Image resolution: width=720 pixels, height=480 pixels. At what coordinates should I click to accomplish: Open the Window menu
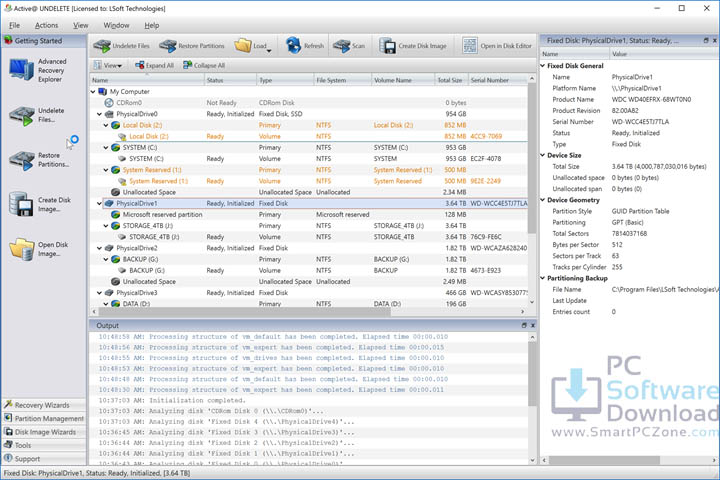[116, 25]
